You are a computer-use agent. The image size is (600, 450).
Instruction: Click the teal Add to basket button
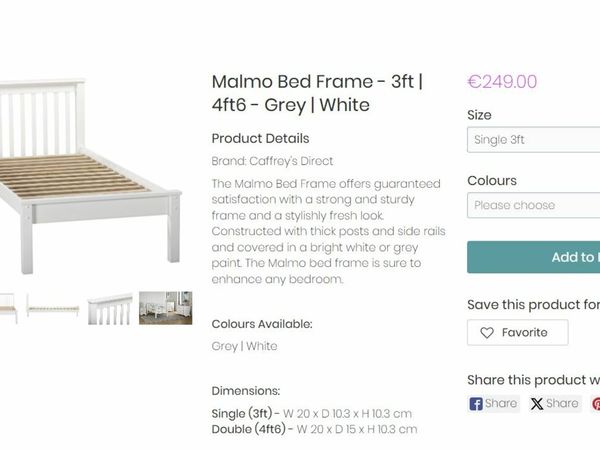tap(533, 257)
